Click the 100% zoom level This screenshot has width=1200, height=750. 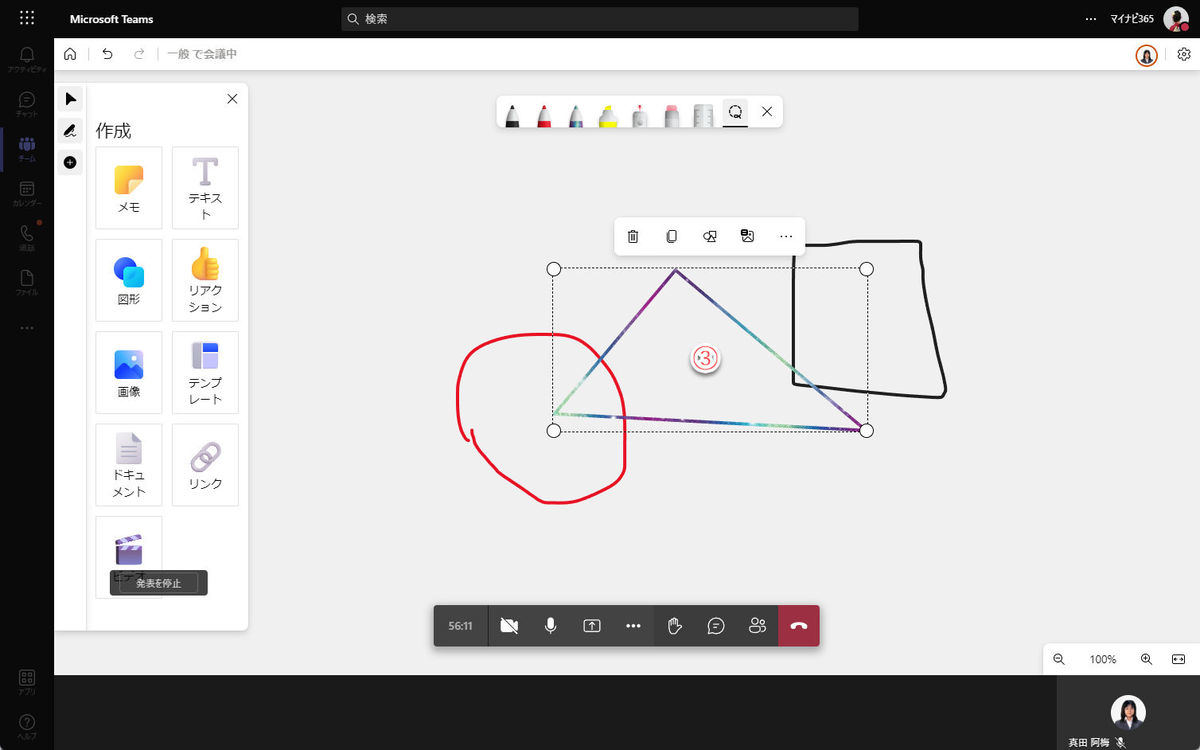(x=1103, y=660)
